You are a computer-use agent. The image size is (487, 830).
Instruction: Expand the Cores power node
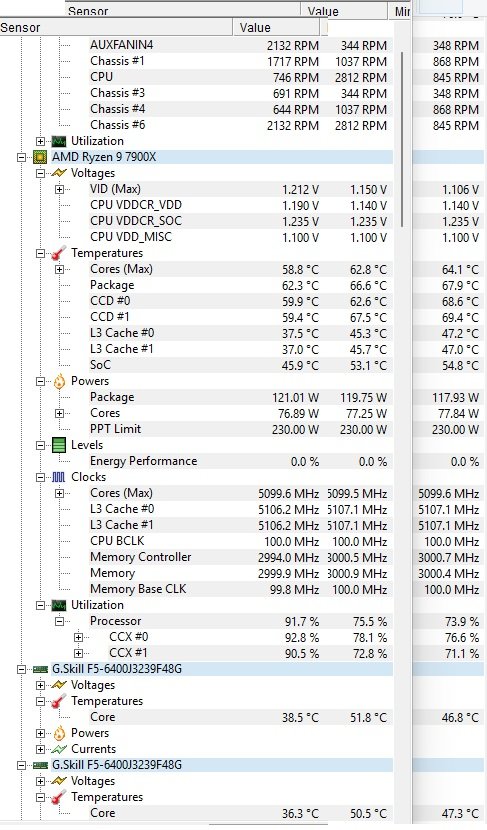pyautogui.click(x=60, y=413)
